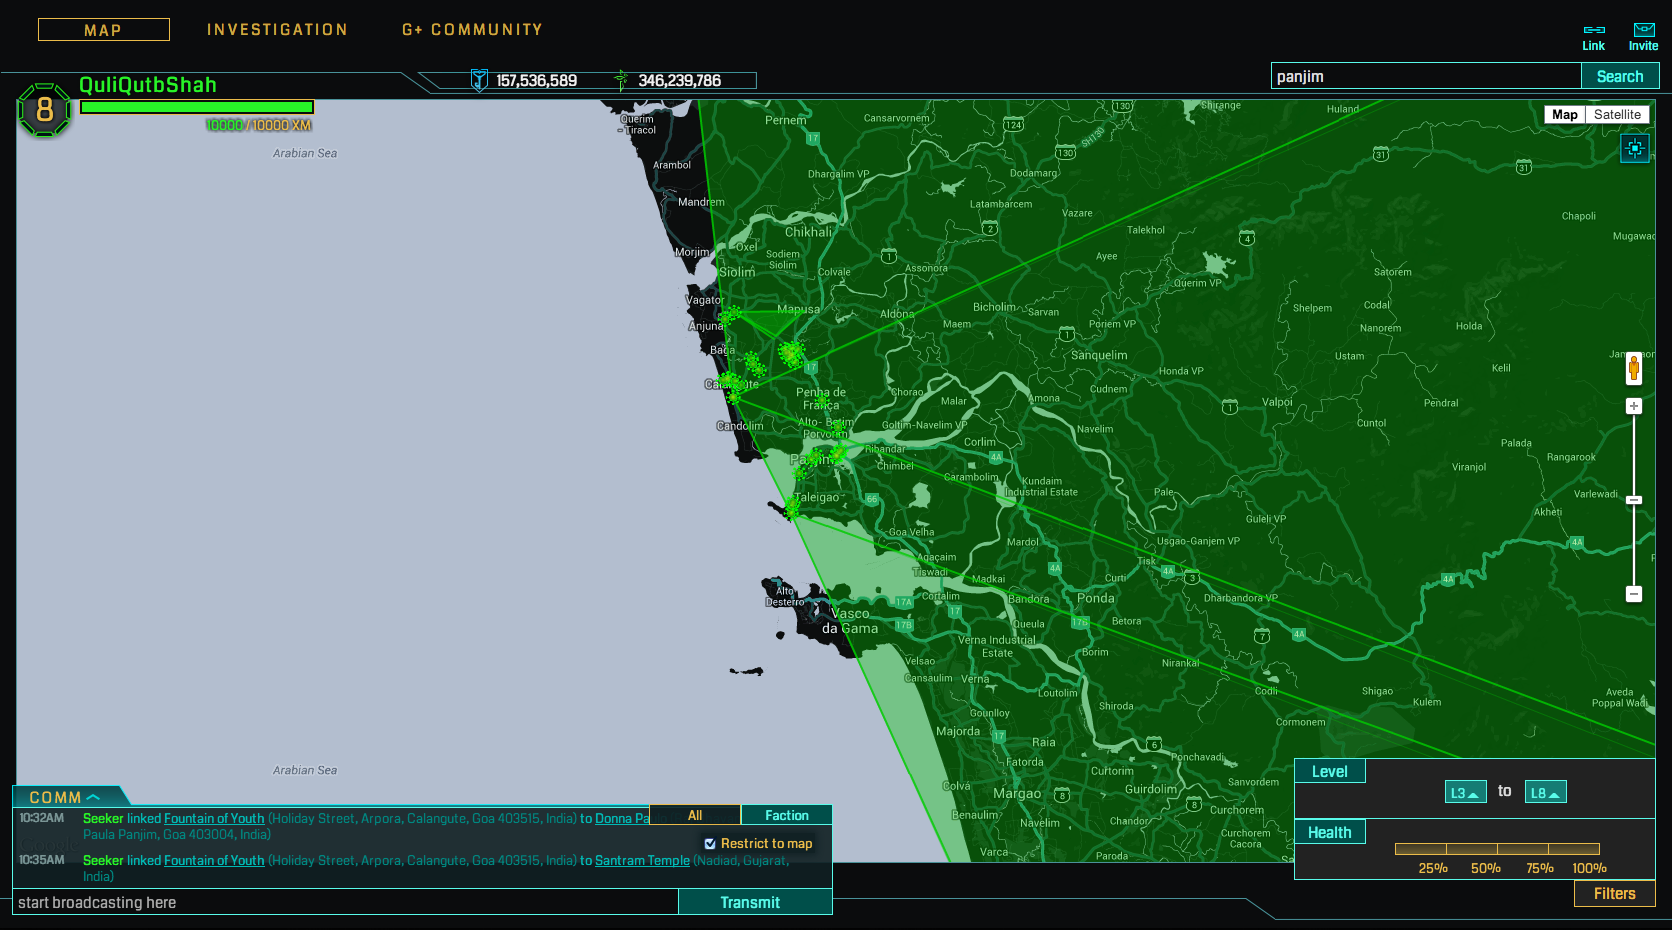Open Fountain of Youth link in 10:35AM message
Image resolution: width=1672 pixels, height=930 pixels.
click(214, 861)
